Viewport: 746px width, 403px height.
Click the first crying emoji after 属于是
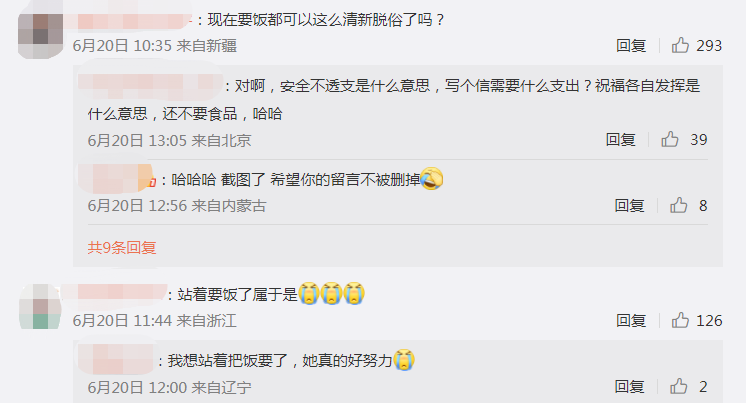click(309, 293)
